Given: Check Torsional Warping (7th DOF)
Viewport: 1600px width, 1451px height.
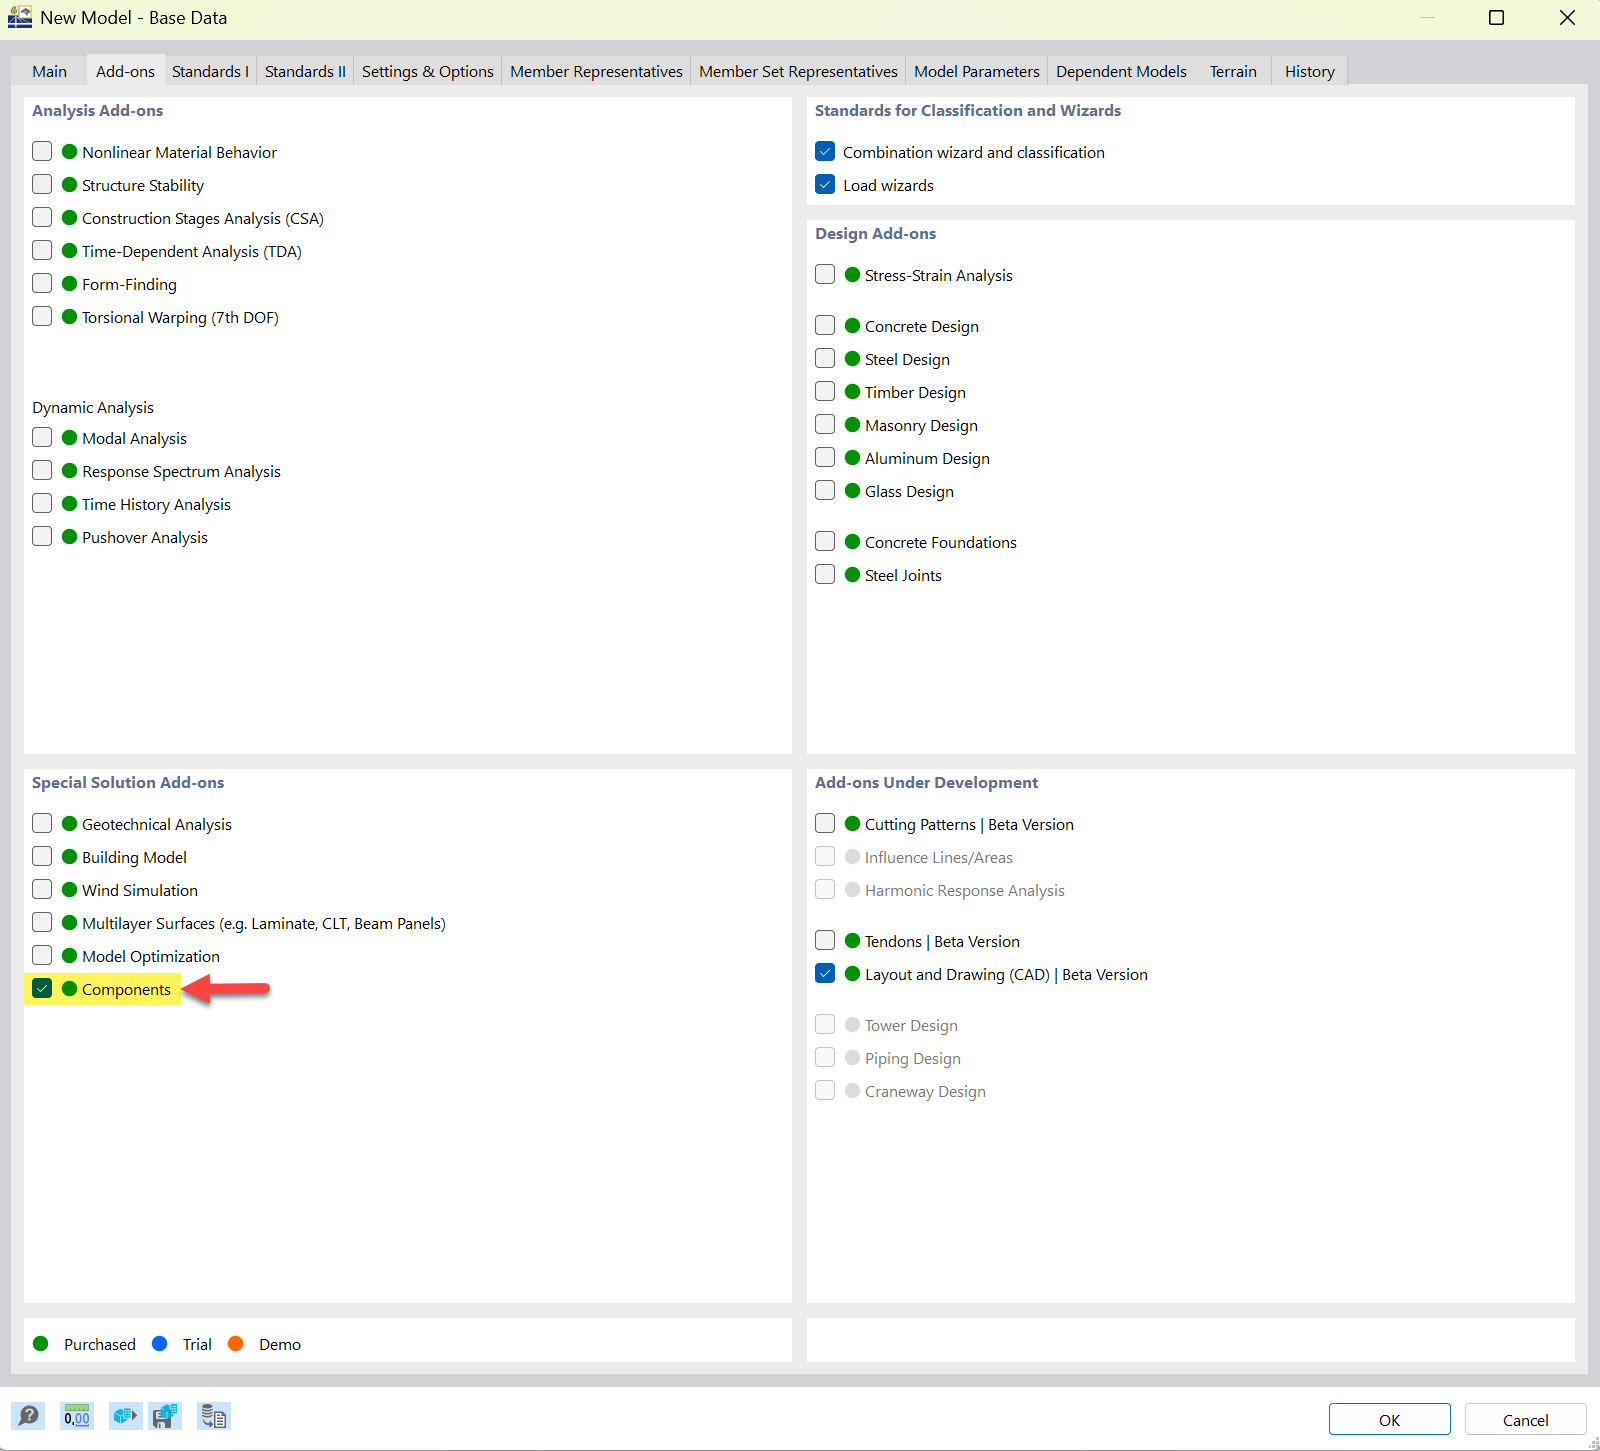Looking at the screenshot, I should coord(42,316).
